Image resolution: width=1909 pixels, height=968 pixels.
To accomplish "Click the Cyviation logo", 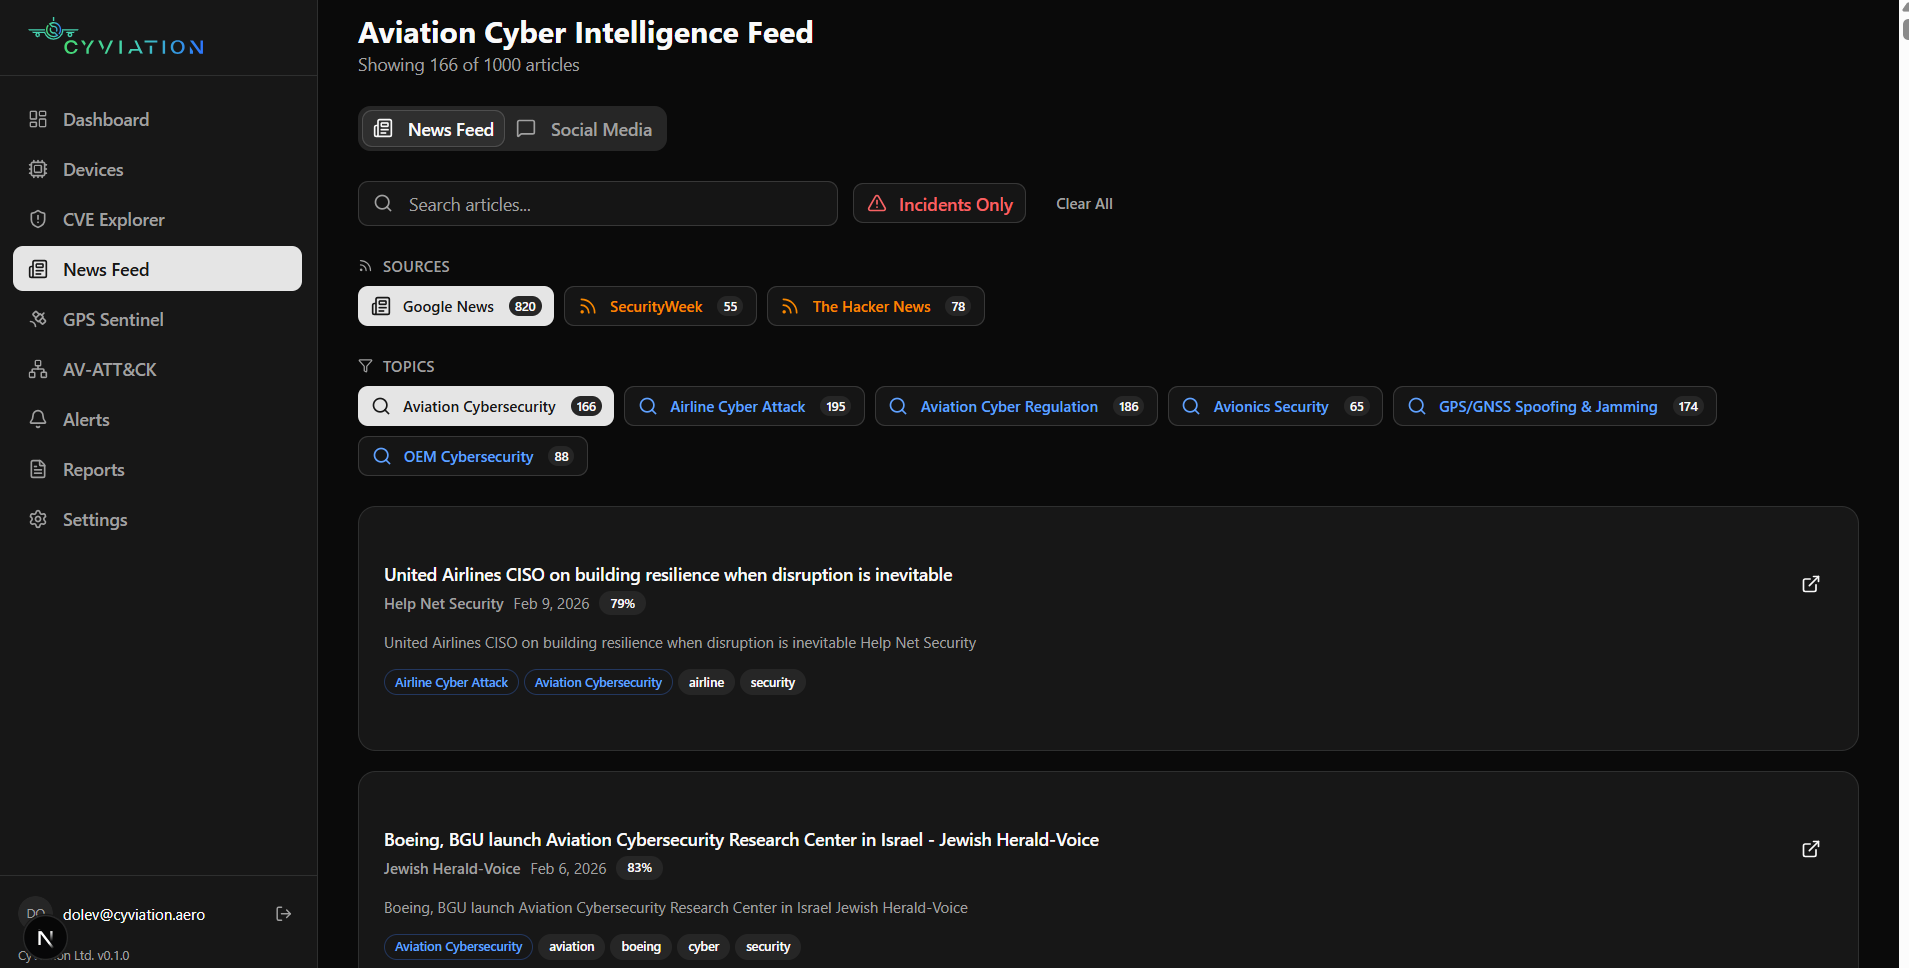I will point(116,37).
